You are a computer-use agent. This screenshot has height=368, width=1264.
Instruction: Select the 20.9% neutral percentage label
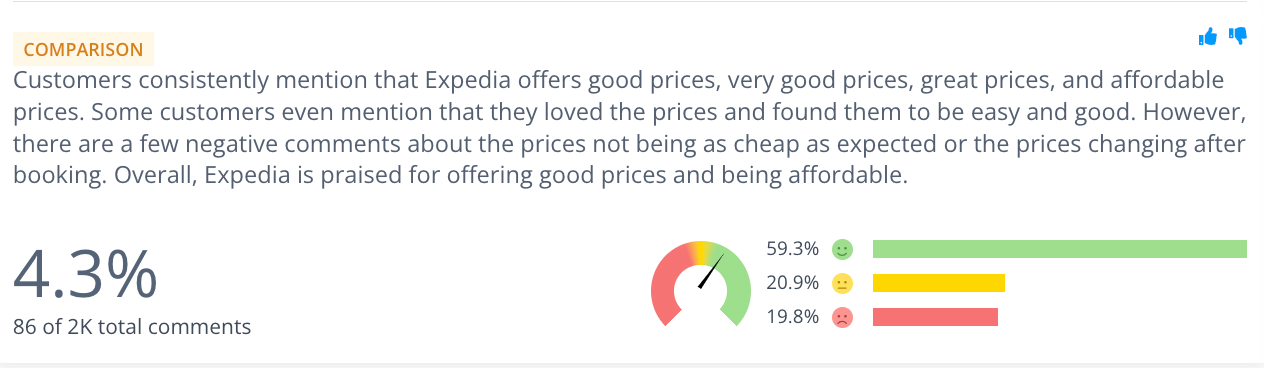point(793,283)
